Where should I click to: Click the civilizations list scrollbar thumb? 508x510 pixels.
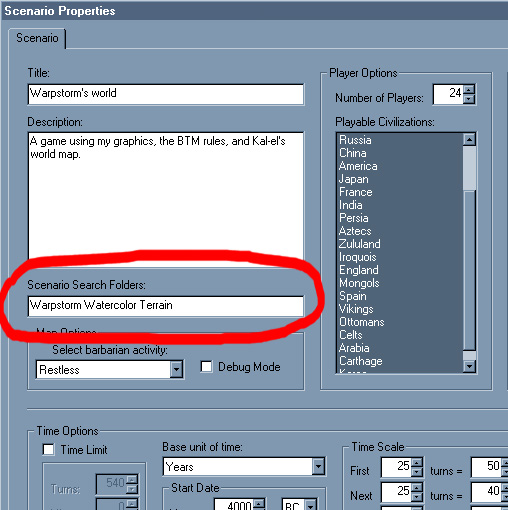tap(469, 168)
